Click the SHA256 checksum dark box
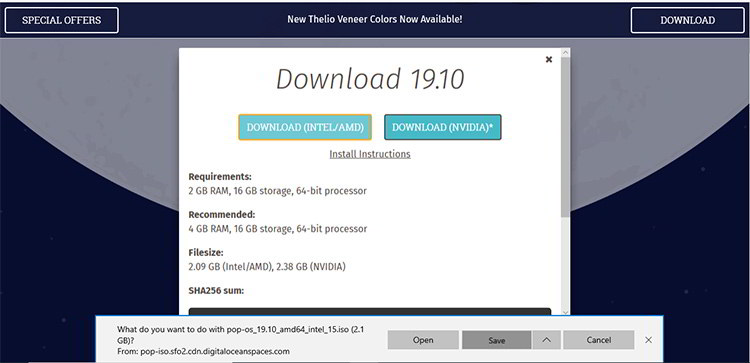750x363 pixels. pos(370,312)
